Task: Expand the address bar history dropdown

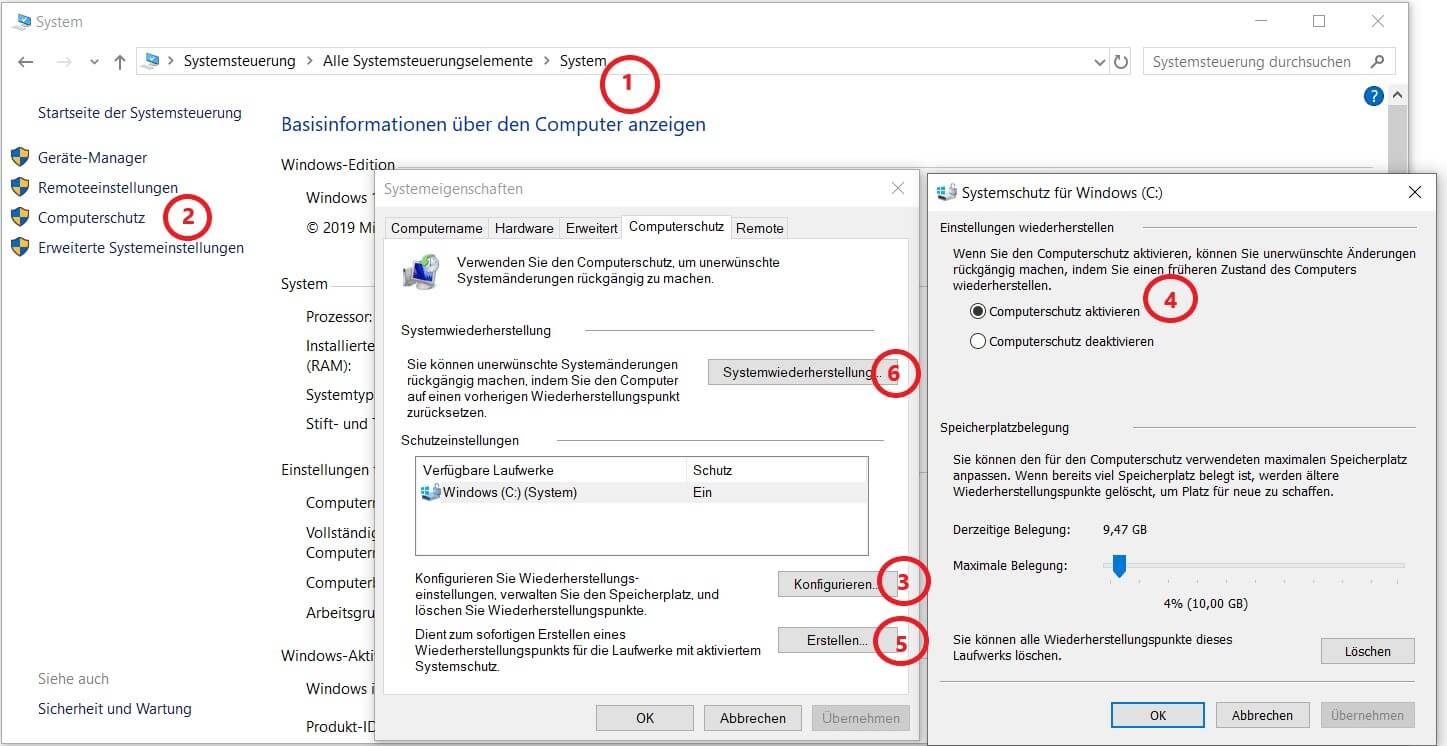Action: pos(1100,62)
